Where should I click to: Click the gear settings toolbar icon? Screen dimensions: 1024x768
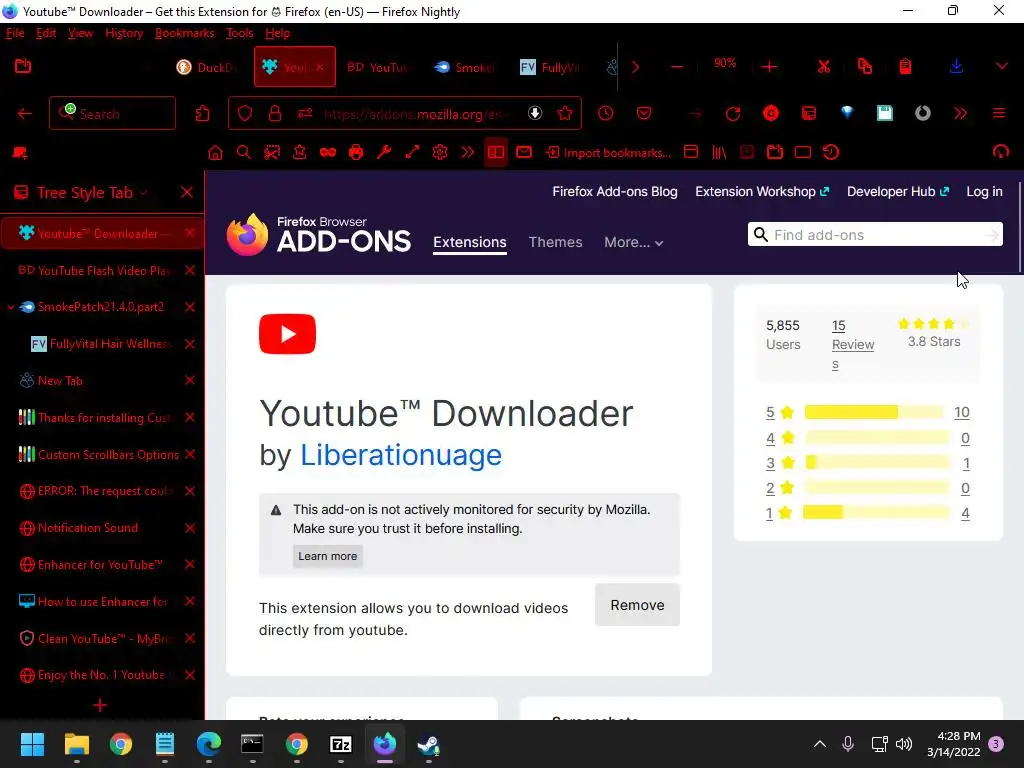point(440,153)
